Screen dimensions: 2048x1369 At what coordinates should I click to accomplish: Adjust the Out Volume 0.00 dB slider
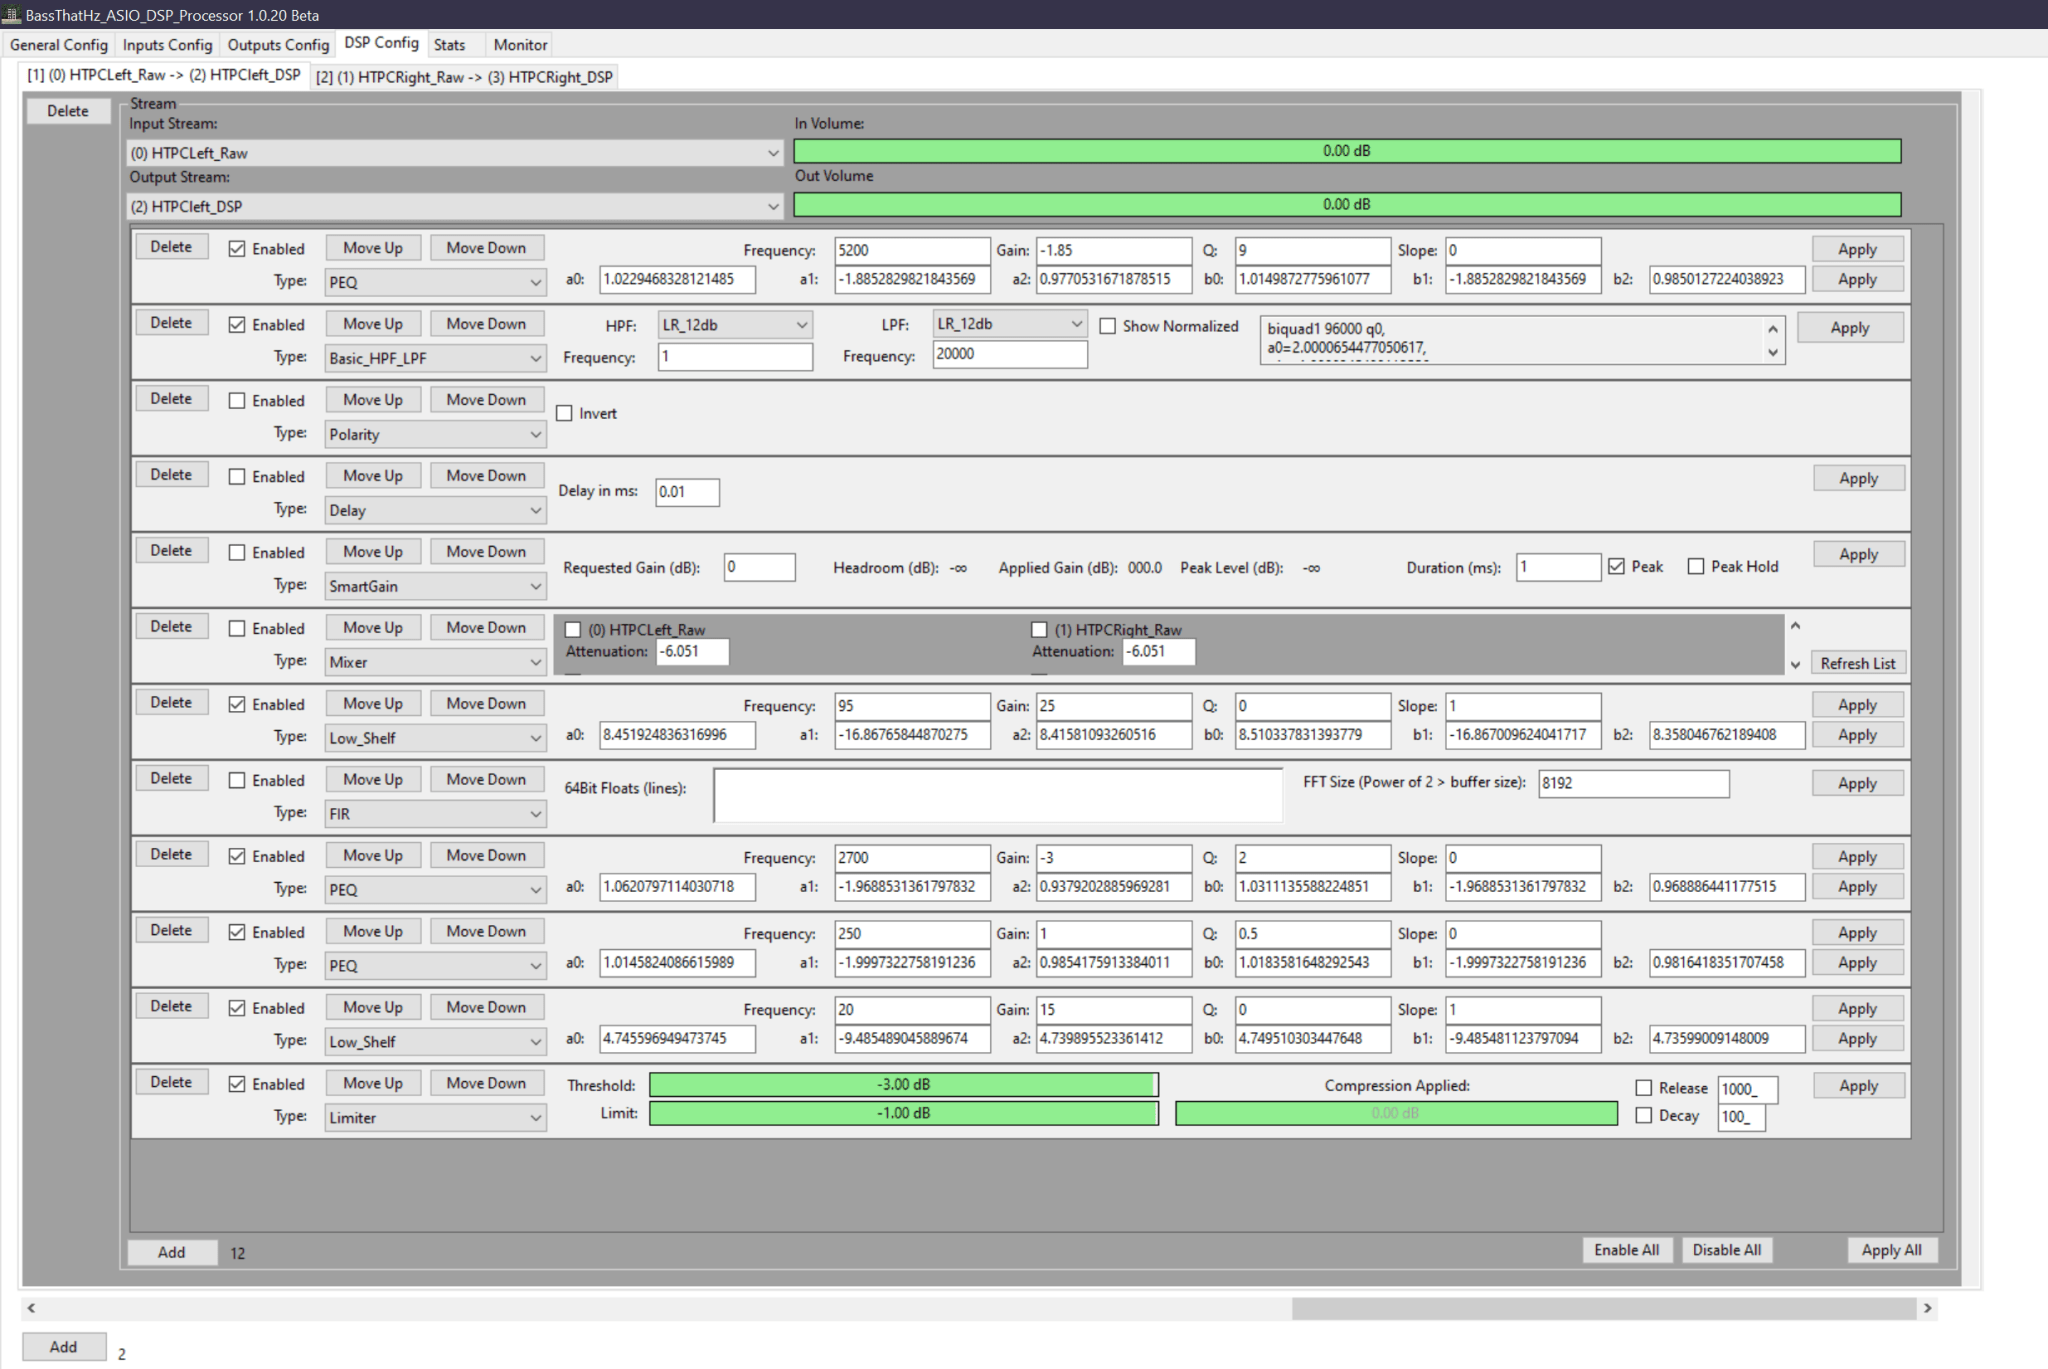[x=1347, y=204]
